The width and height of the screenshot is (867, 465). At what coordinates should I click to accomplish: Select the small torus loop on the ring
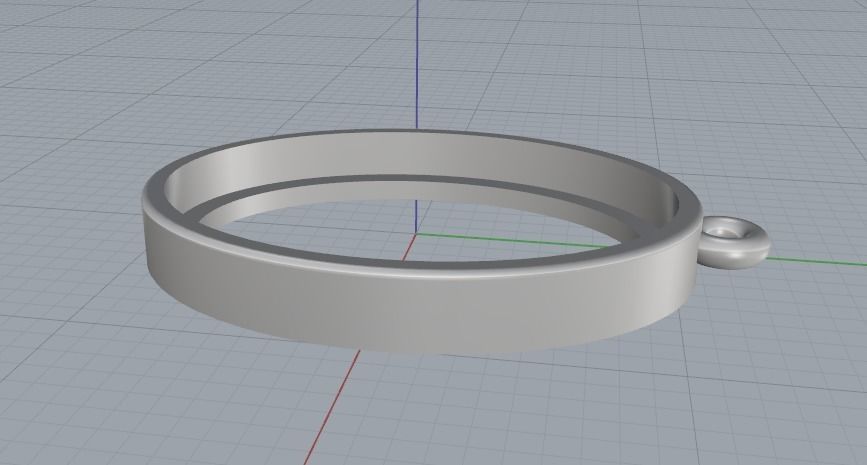[734, 244]
